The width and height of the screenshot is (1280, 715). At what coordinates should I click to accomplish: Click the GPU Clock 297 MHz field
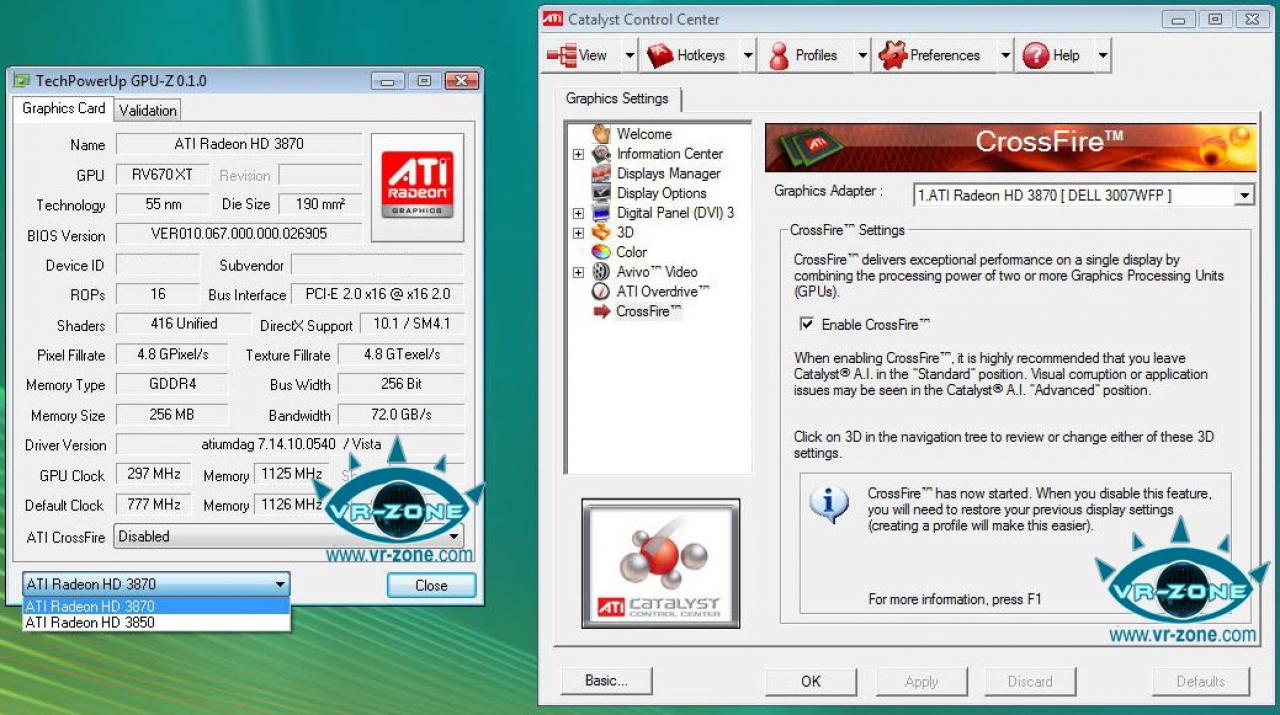point(154,474)
